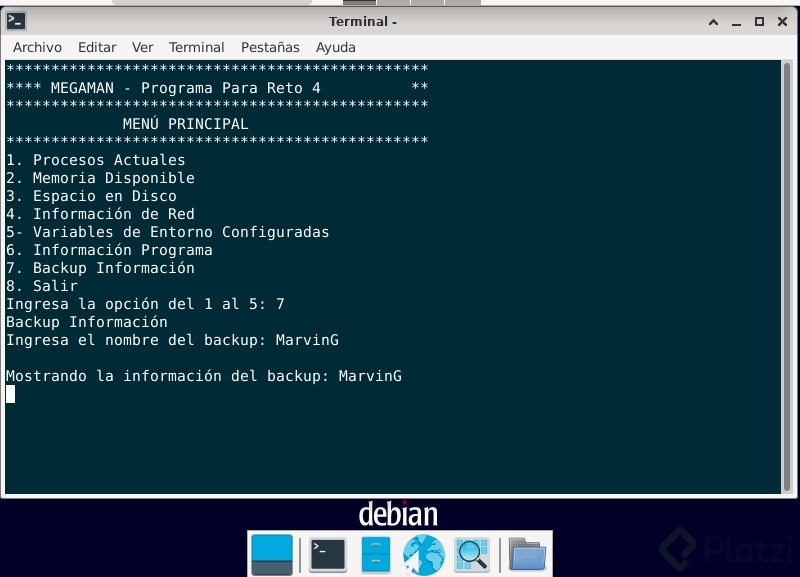The image size is (800, 577).
Task: Click the "2. Memoria Disponible" line
Action: [100, 178]
